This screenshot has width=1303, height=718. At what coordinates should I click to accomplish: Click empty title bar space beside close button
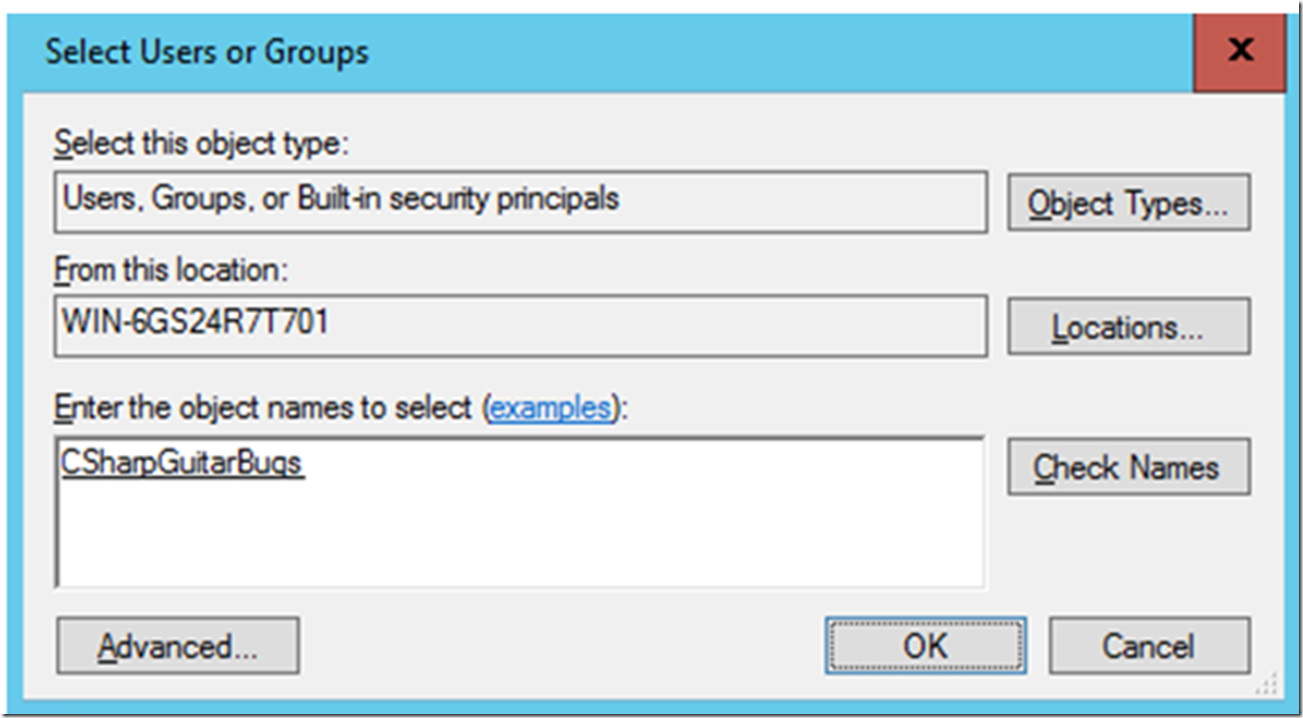780,52
